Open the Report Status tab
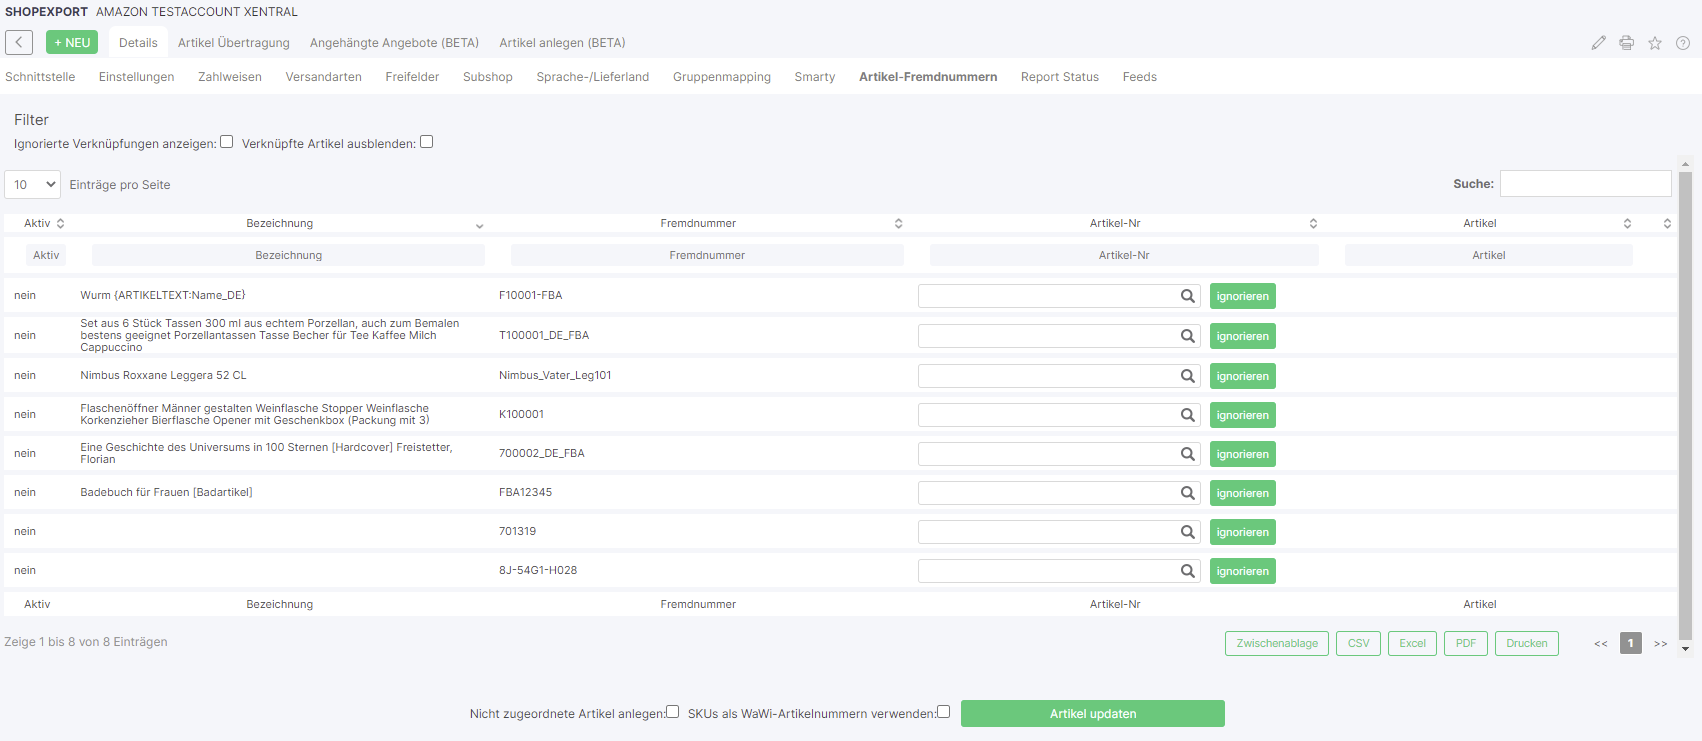The image size is (1702, 741). click(1059, 77)
